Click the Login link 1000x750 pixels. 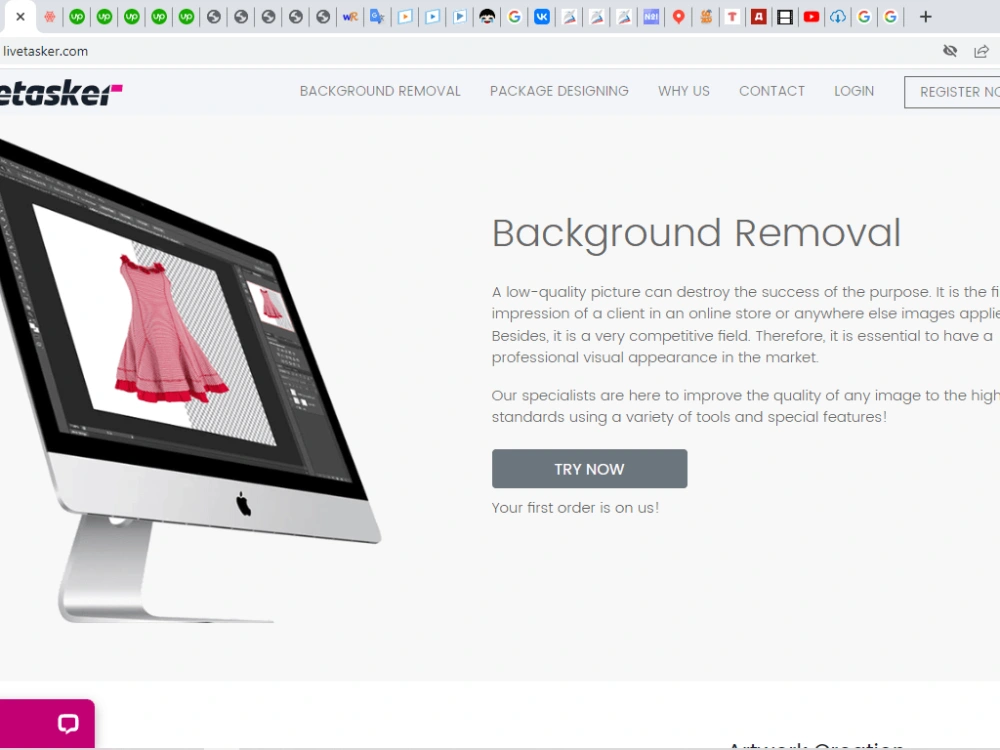[x=854, y=91]
